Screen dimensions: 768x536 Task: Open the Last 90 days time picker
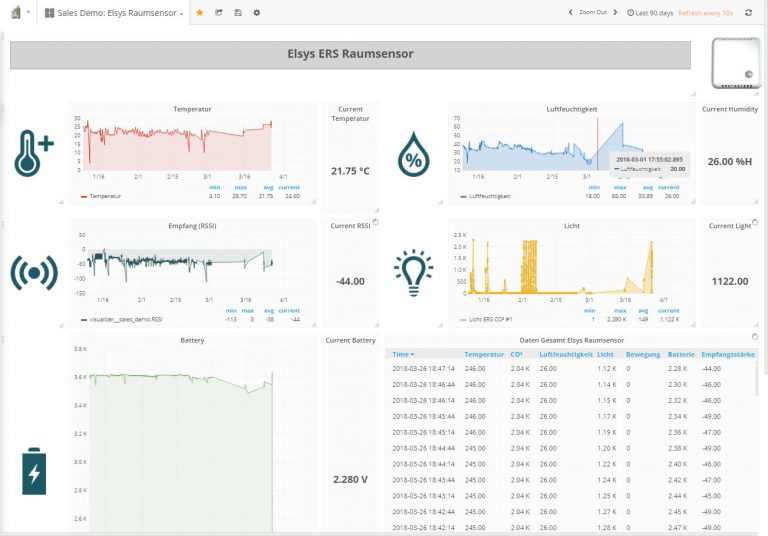click(650, 13)
